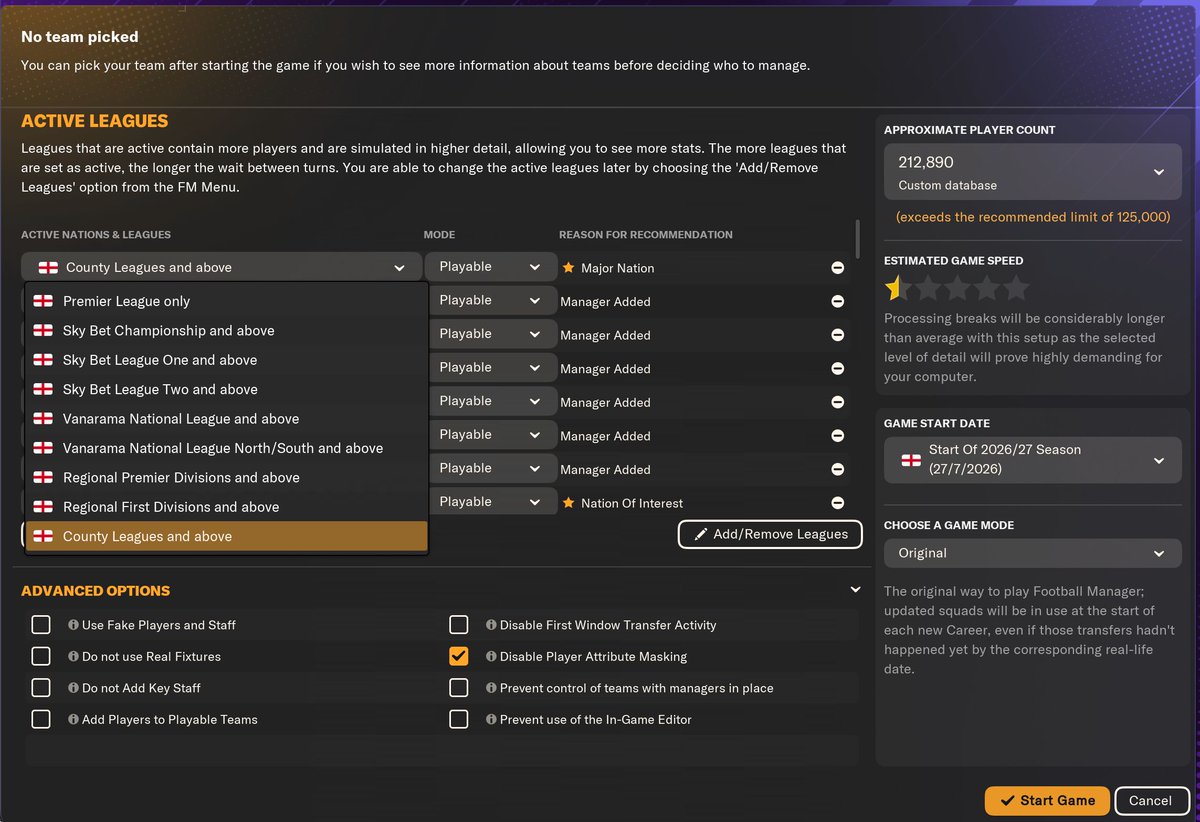Click info icon for Use Fake Players and Staff
1200x822 pixels.
pos(73,625)
